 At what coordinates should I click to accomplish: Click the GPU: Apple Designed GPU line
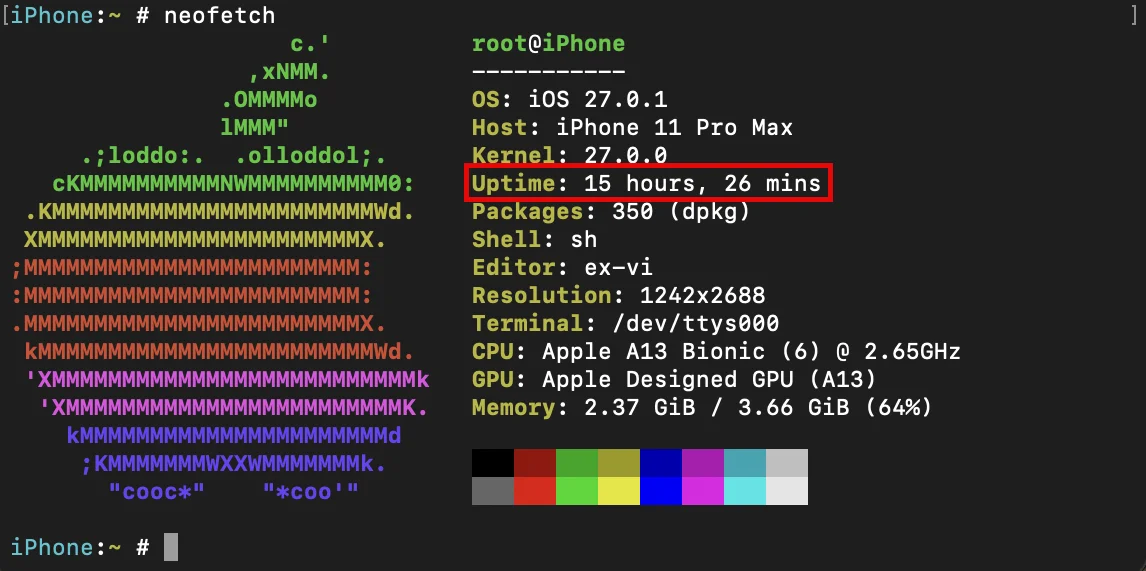[x=674, y=379]
